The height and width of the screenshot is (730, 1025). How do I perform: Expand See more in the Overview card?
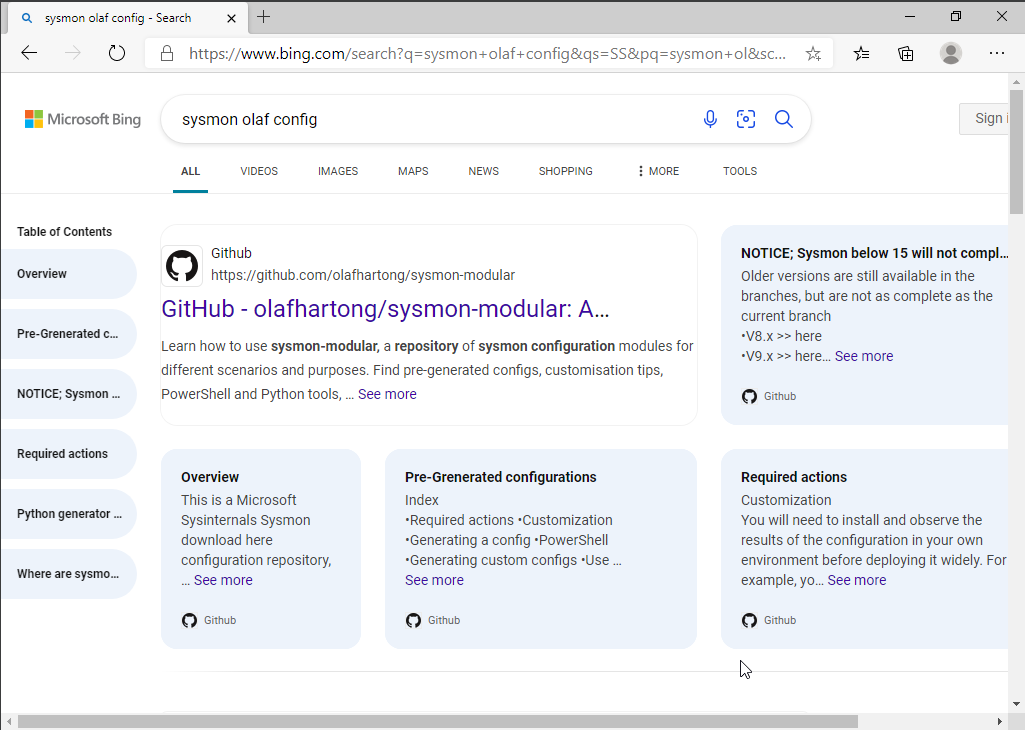click(x=223, y=580)
